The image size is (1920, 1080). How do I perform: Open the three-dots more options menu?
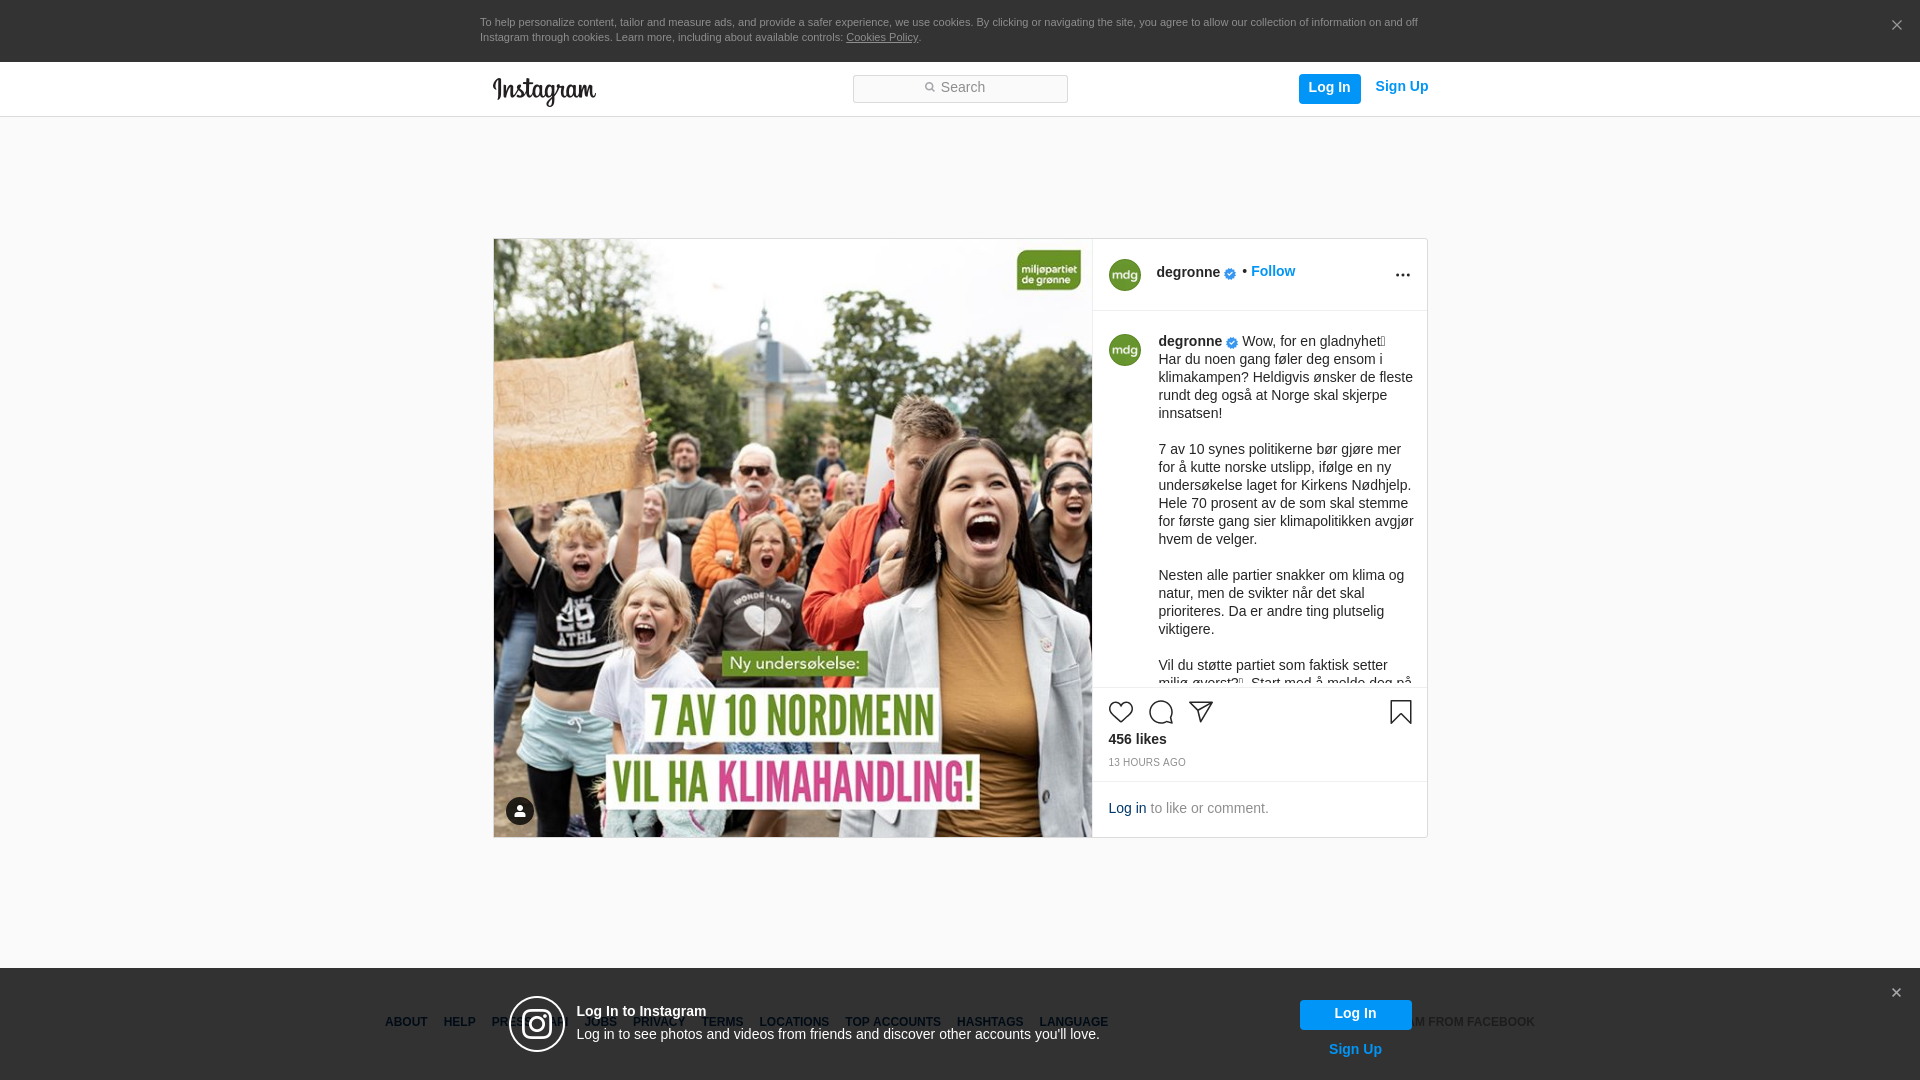coord(1402,275)
